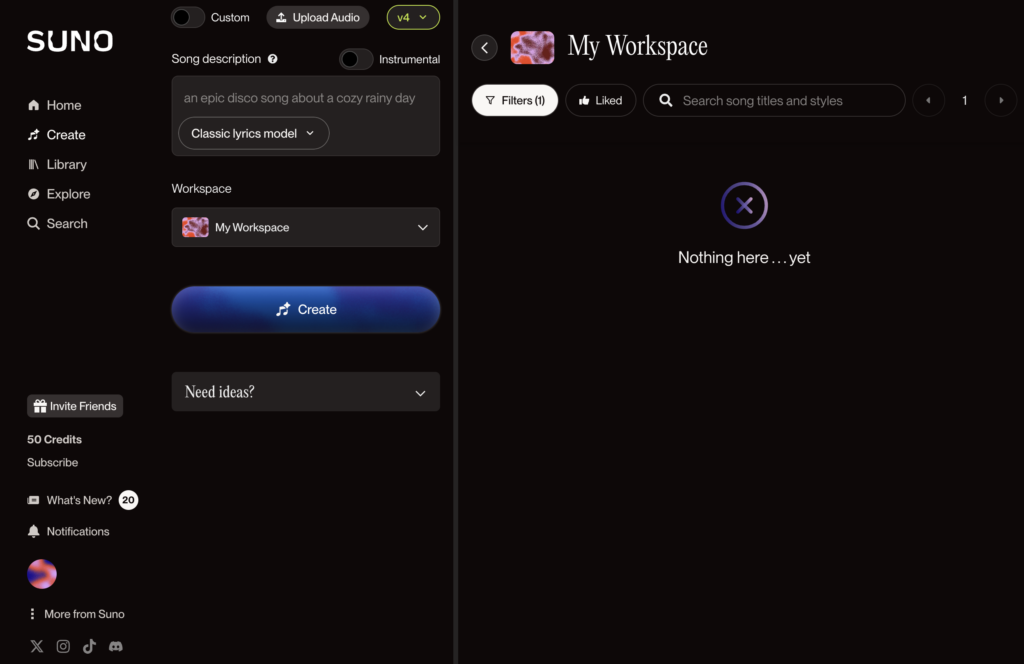
Task: Expand the Need ideas? section
Action: [306, 392]
